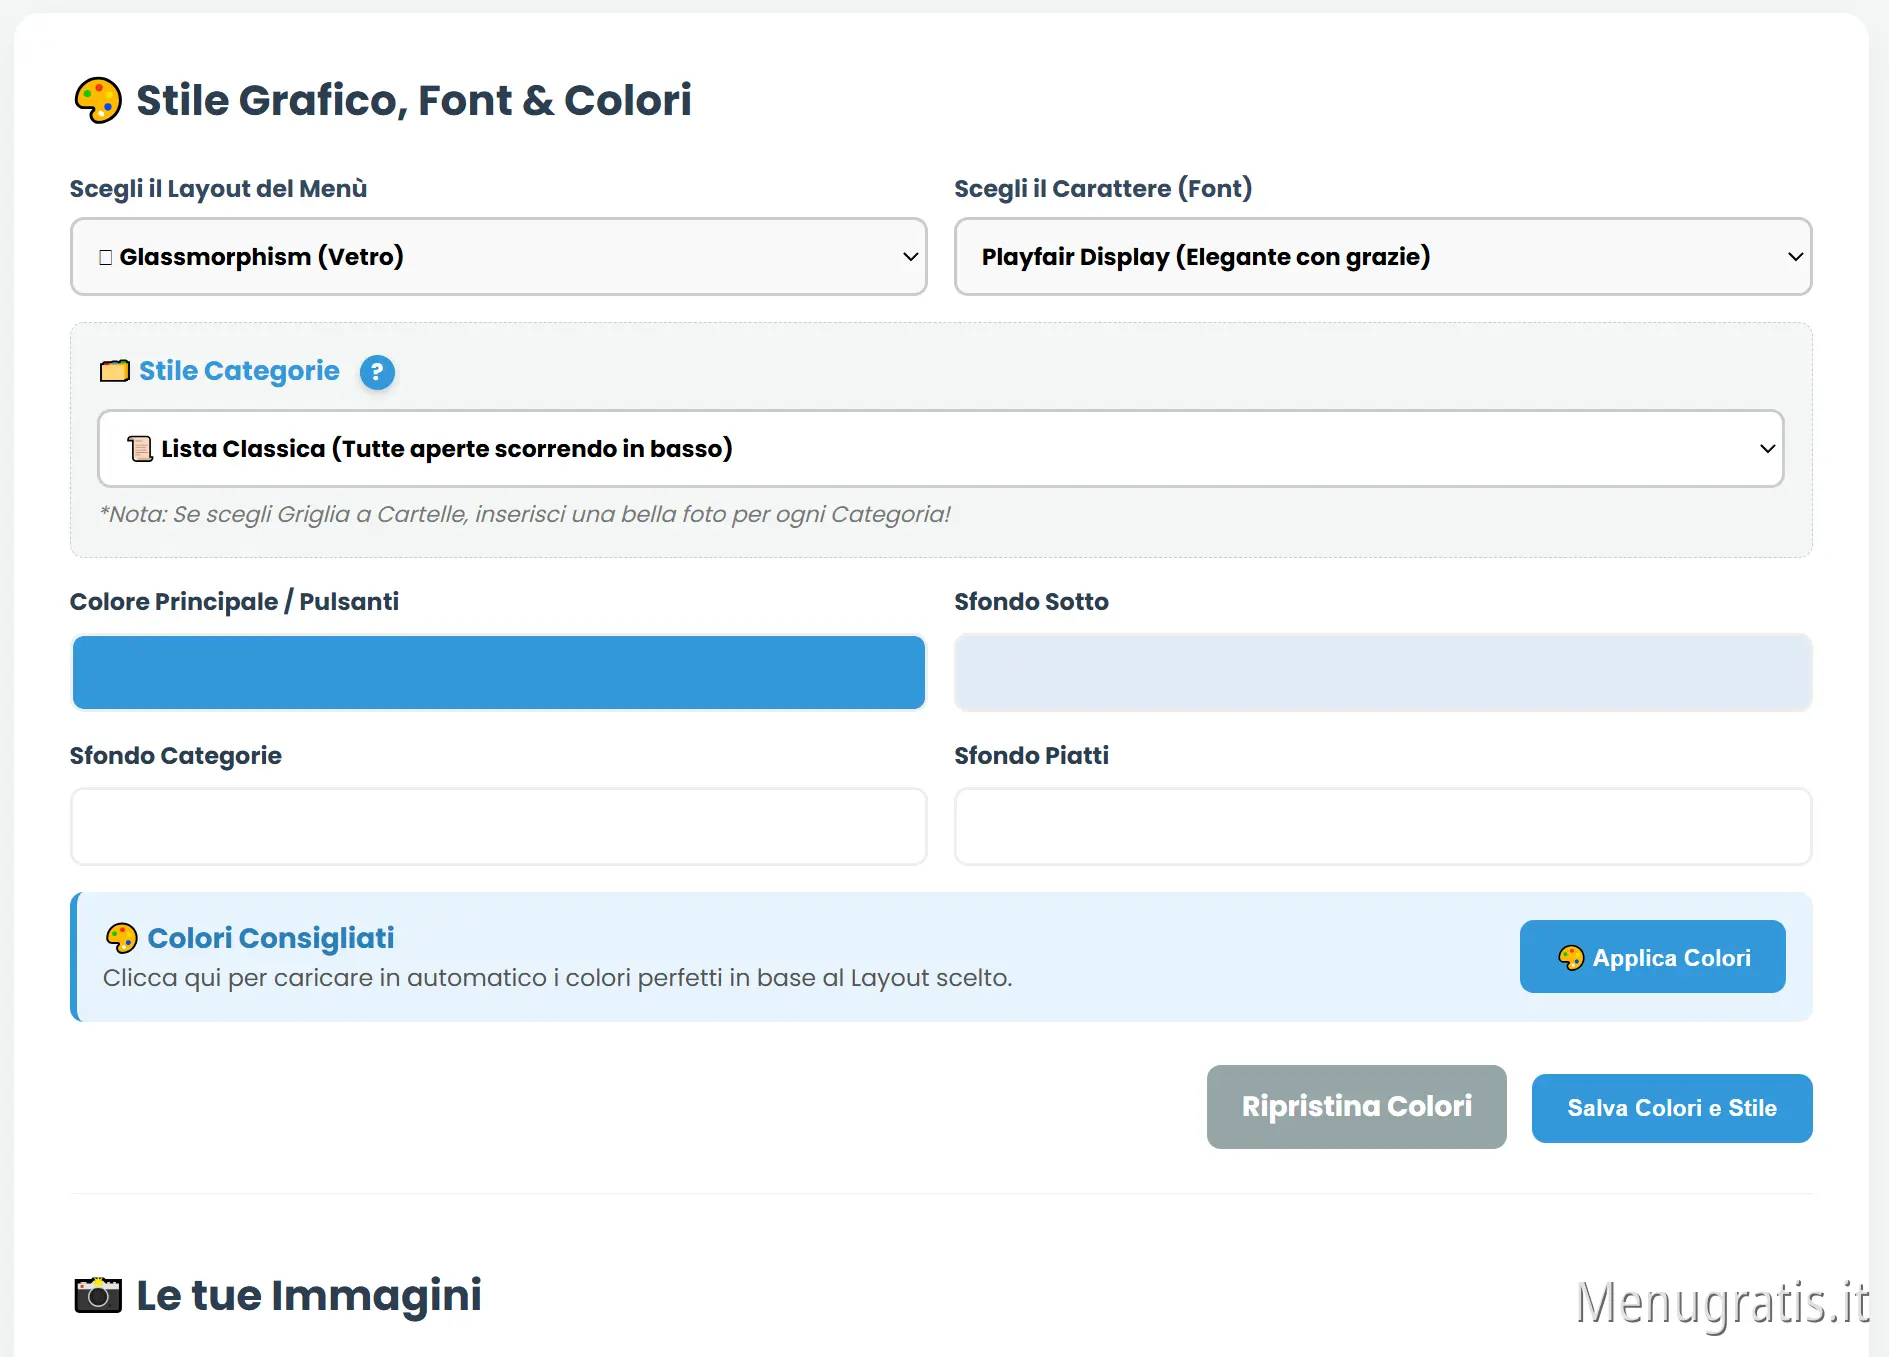Open the white Sfondo Categorie color swatch

498,826
